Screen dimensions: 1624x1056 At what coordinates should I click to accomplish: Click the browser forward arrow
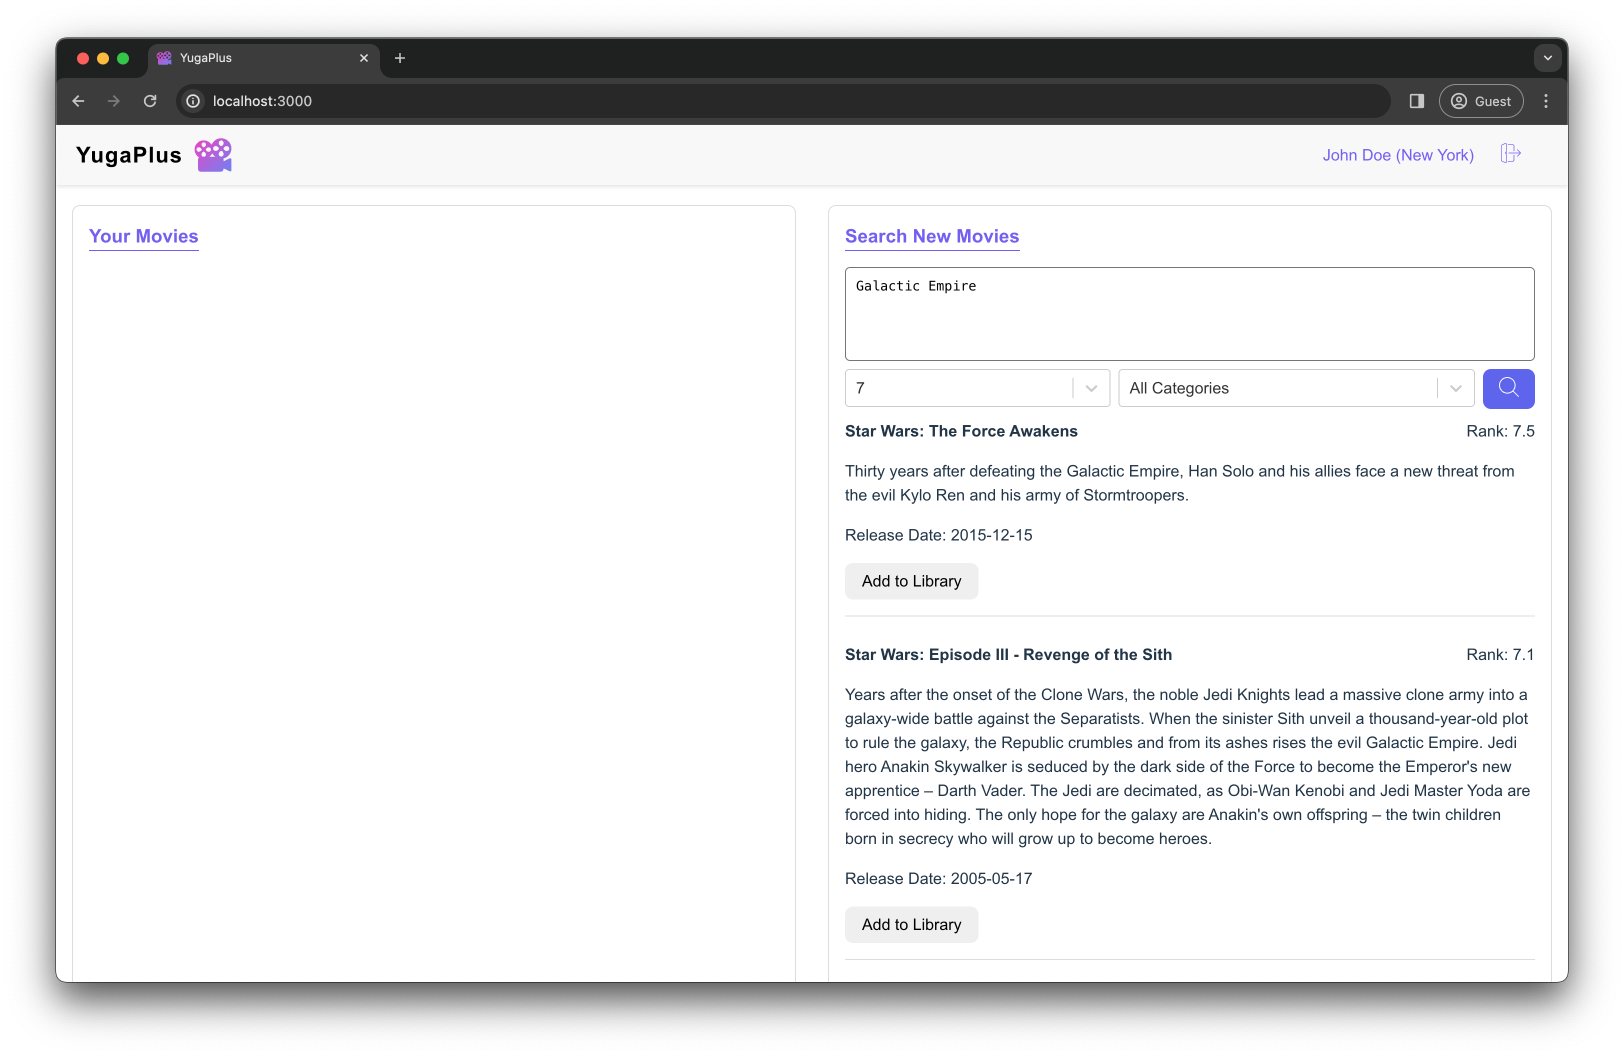pyautogui.click(x=113, y=101)
